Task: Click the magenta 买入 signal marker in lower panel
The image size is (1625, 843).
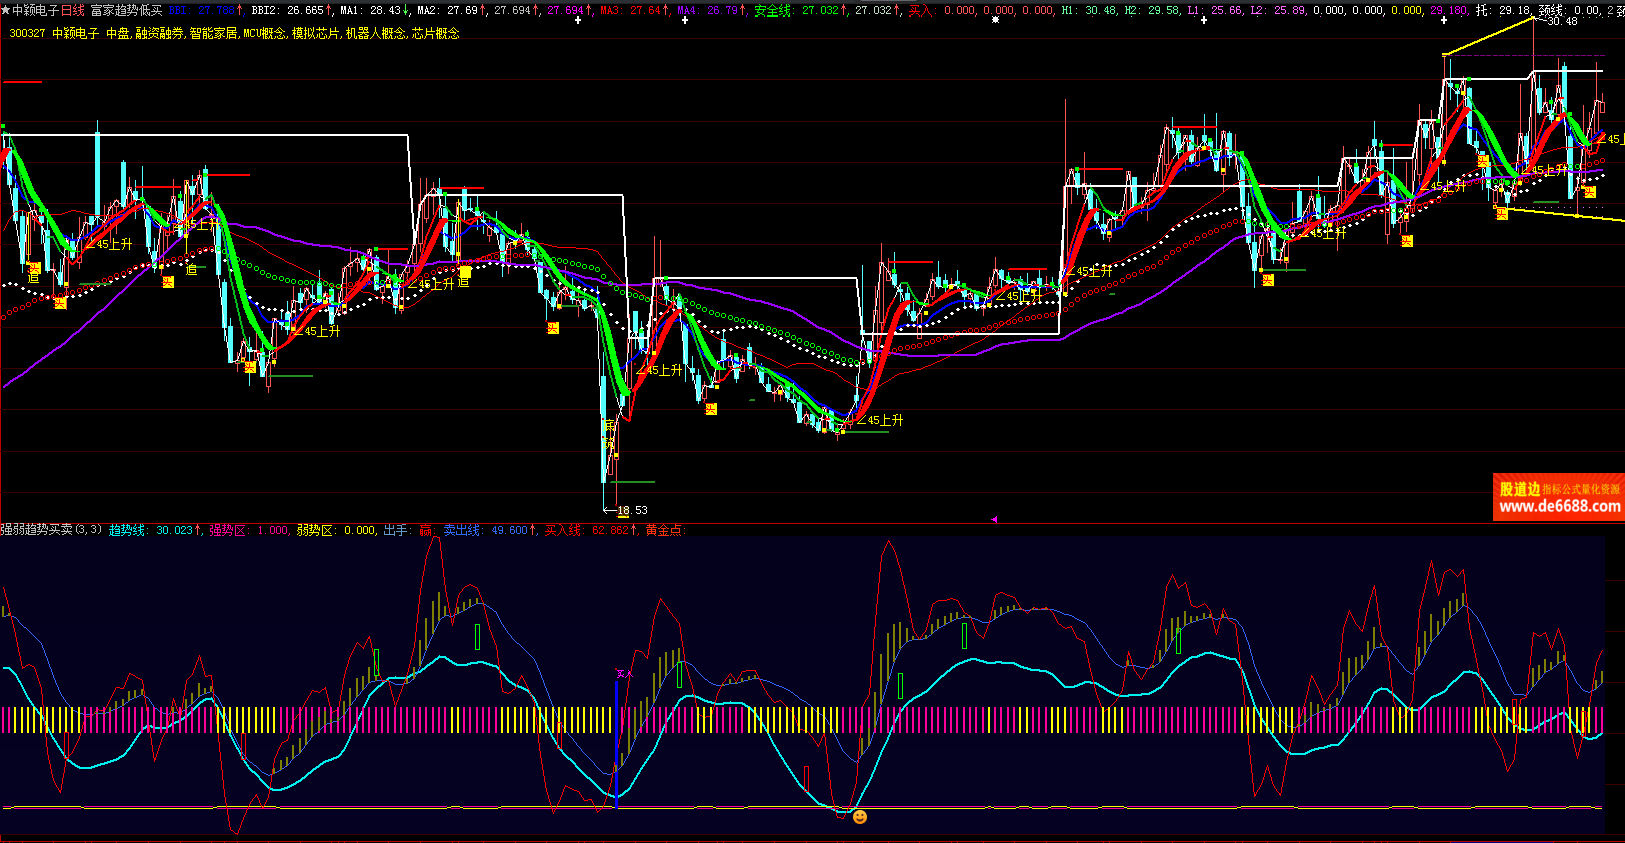Action: pyautogui.click(x=624, y=674)
